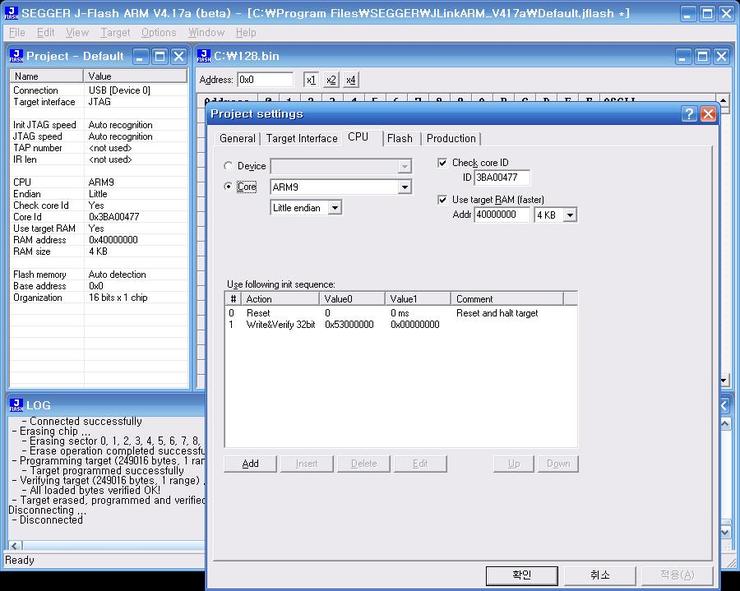Close the Project settings dialog

(708, 114)
